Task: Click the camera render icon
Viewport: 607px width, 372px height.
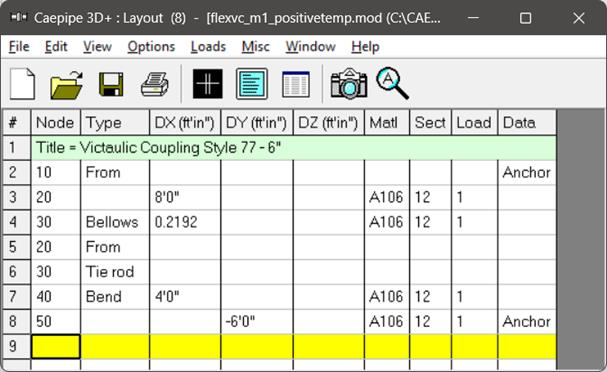Action: 349,84
